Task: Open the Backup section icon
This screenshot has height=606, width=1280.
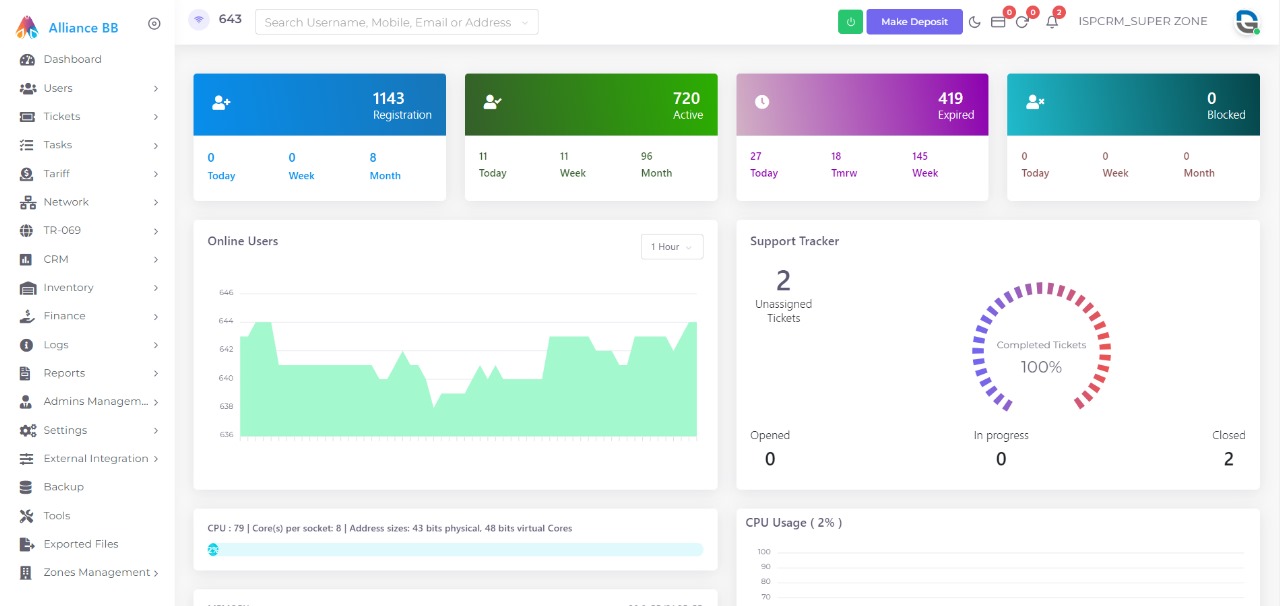Action: coord(24,487)
